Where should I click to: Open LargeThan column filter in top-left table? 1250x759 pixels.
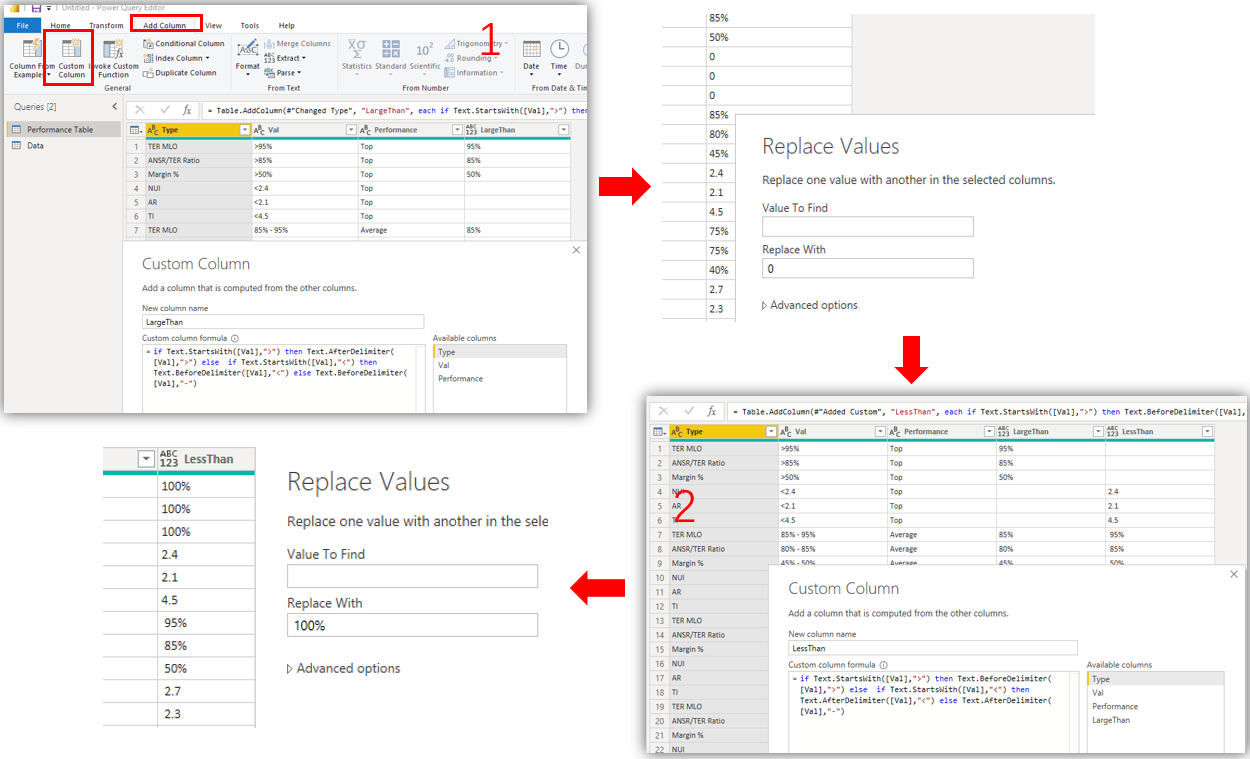(x=563, y=130)
